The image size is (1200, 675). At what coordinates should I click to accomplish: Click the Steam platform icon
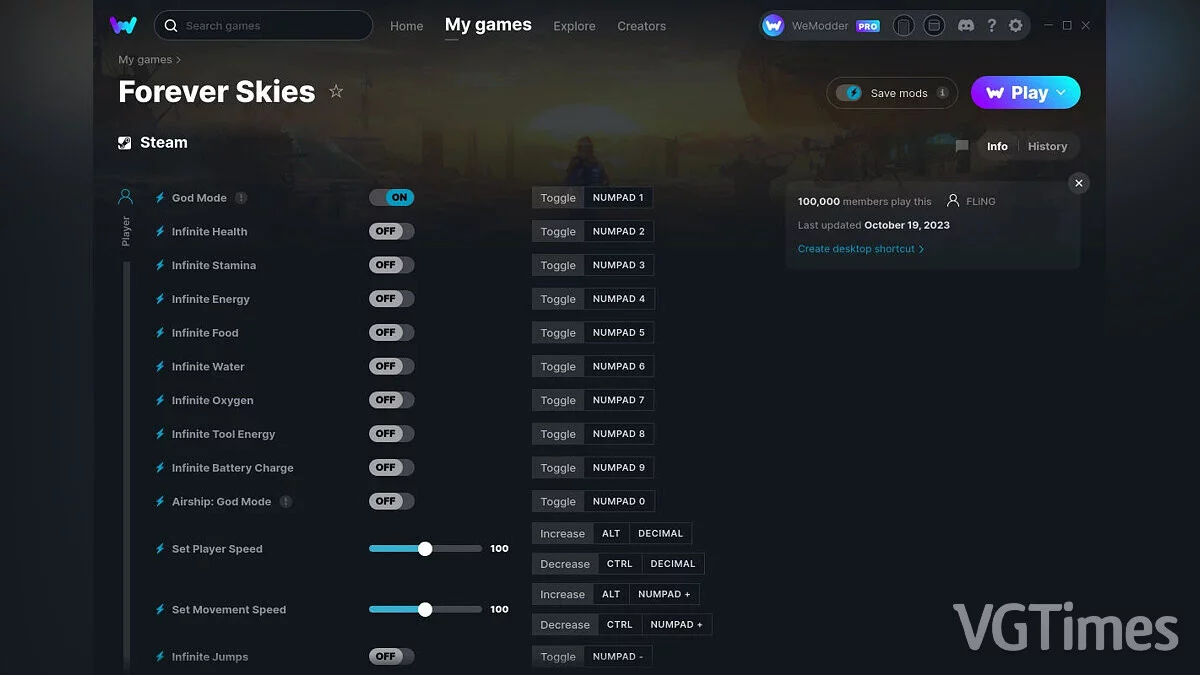point(125,143)
